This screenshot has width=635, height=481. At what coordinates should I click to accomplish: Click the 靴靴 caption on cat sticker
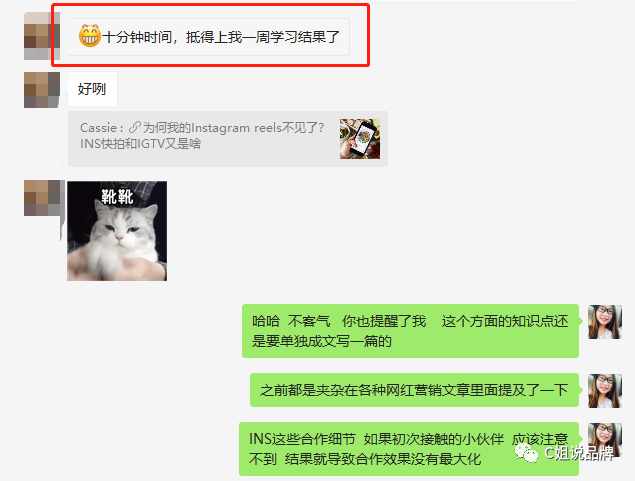117,197
